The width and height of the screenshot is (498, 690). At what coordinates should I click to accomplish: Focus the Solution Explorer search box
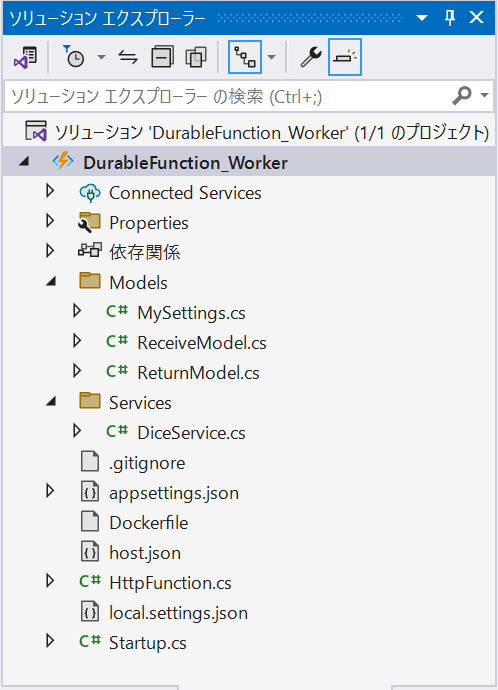tap(229, 96)
